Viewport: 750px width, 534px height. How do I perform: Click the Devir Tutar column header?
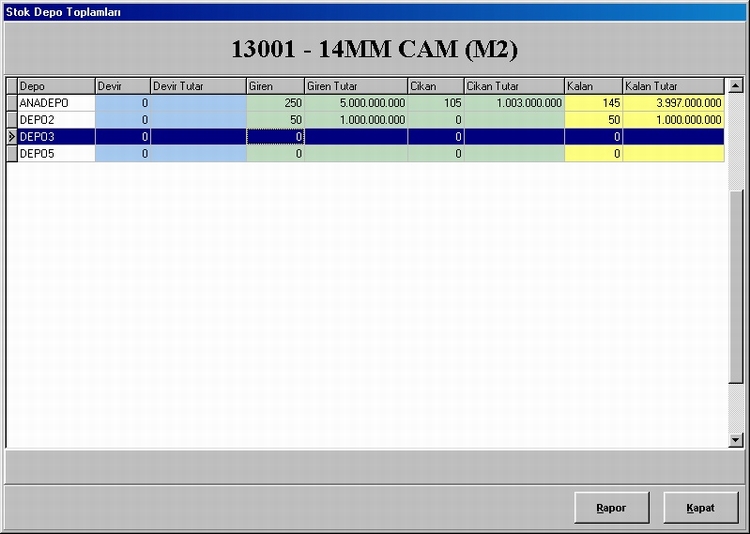[x=198, y=86]
